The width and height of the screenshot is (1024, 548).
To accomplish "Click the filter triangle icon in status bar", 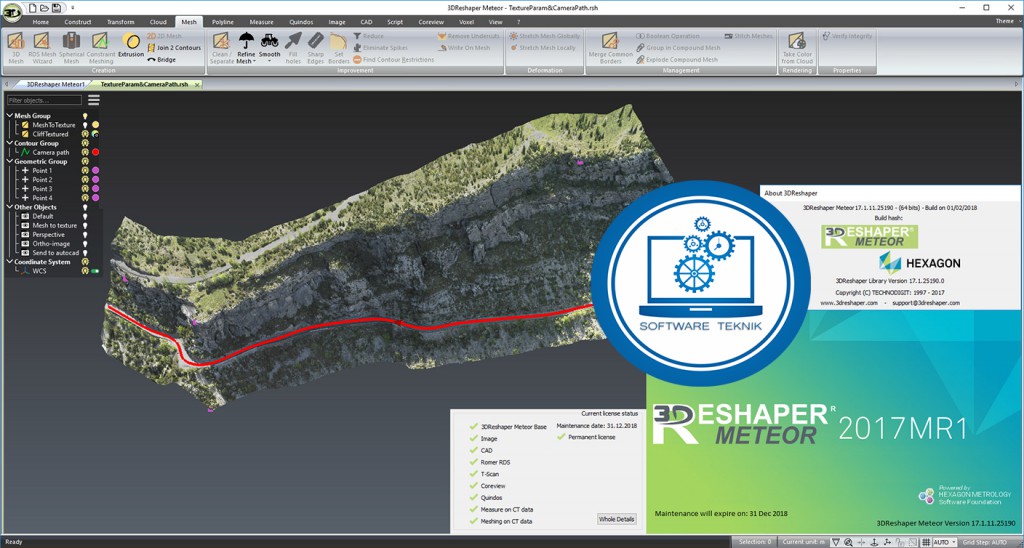I will [x=835, y=542].
